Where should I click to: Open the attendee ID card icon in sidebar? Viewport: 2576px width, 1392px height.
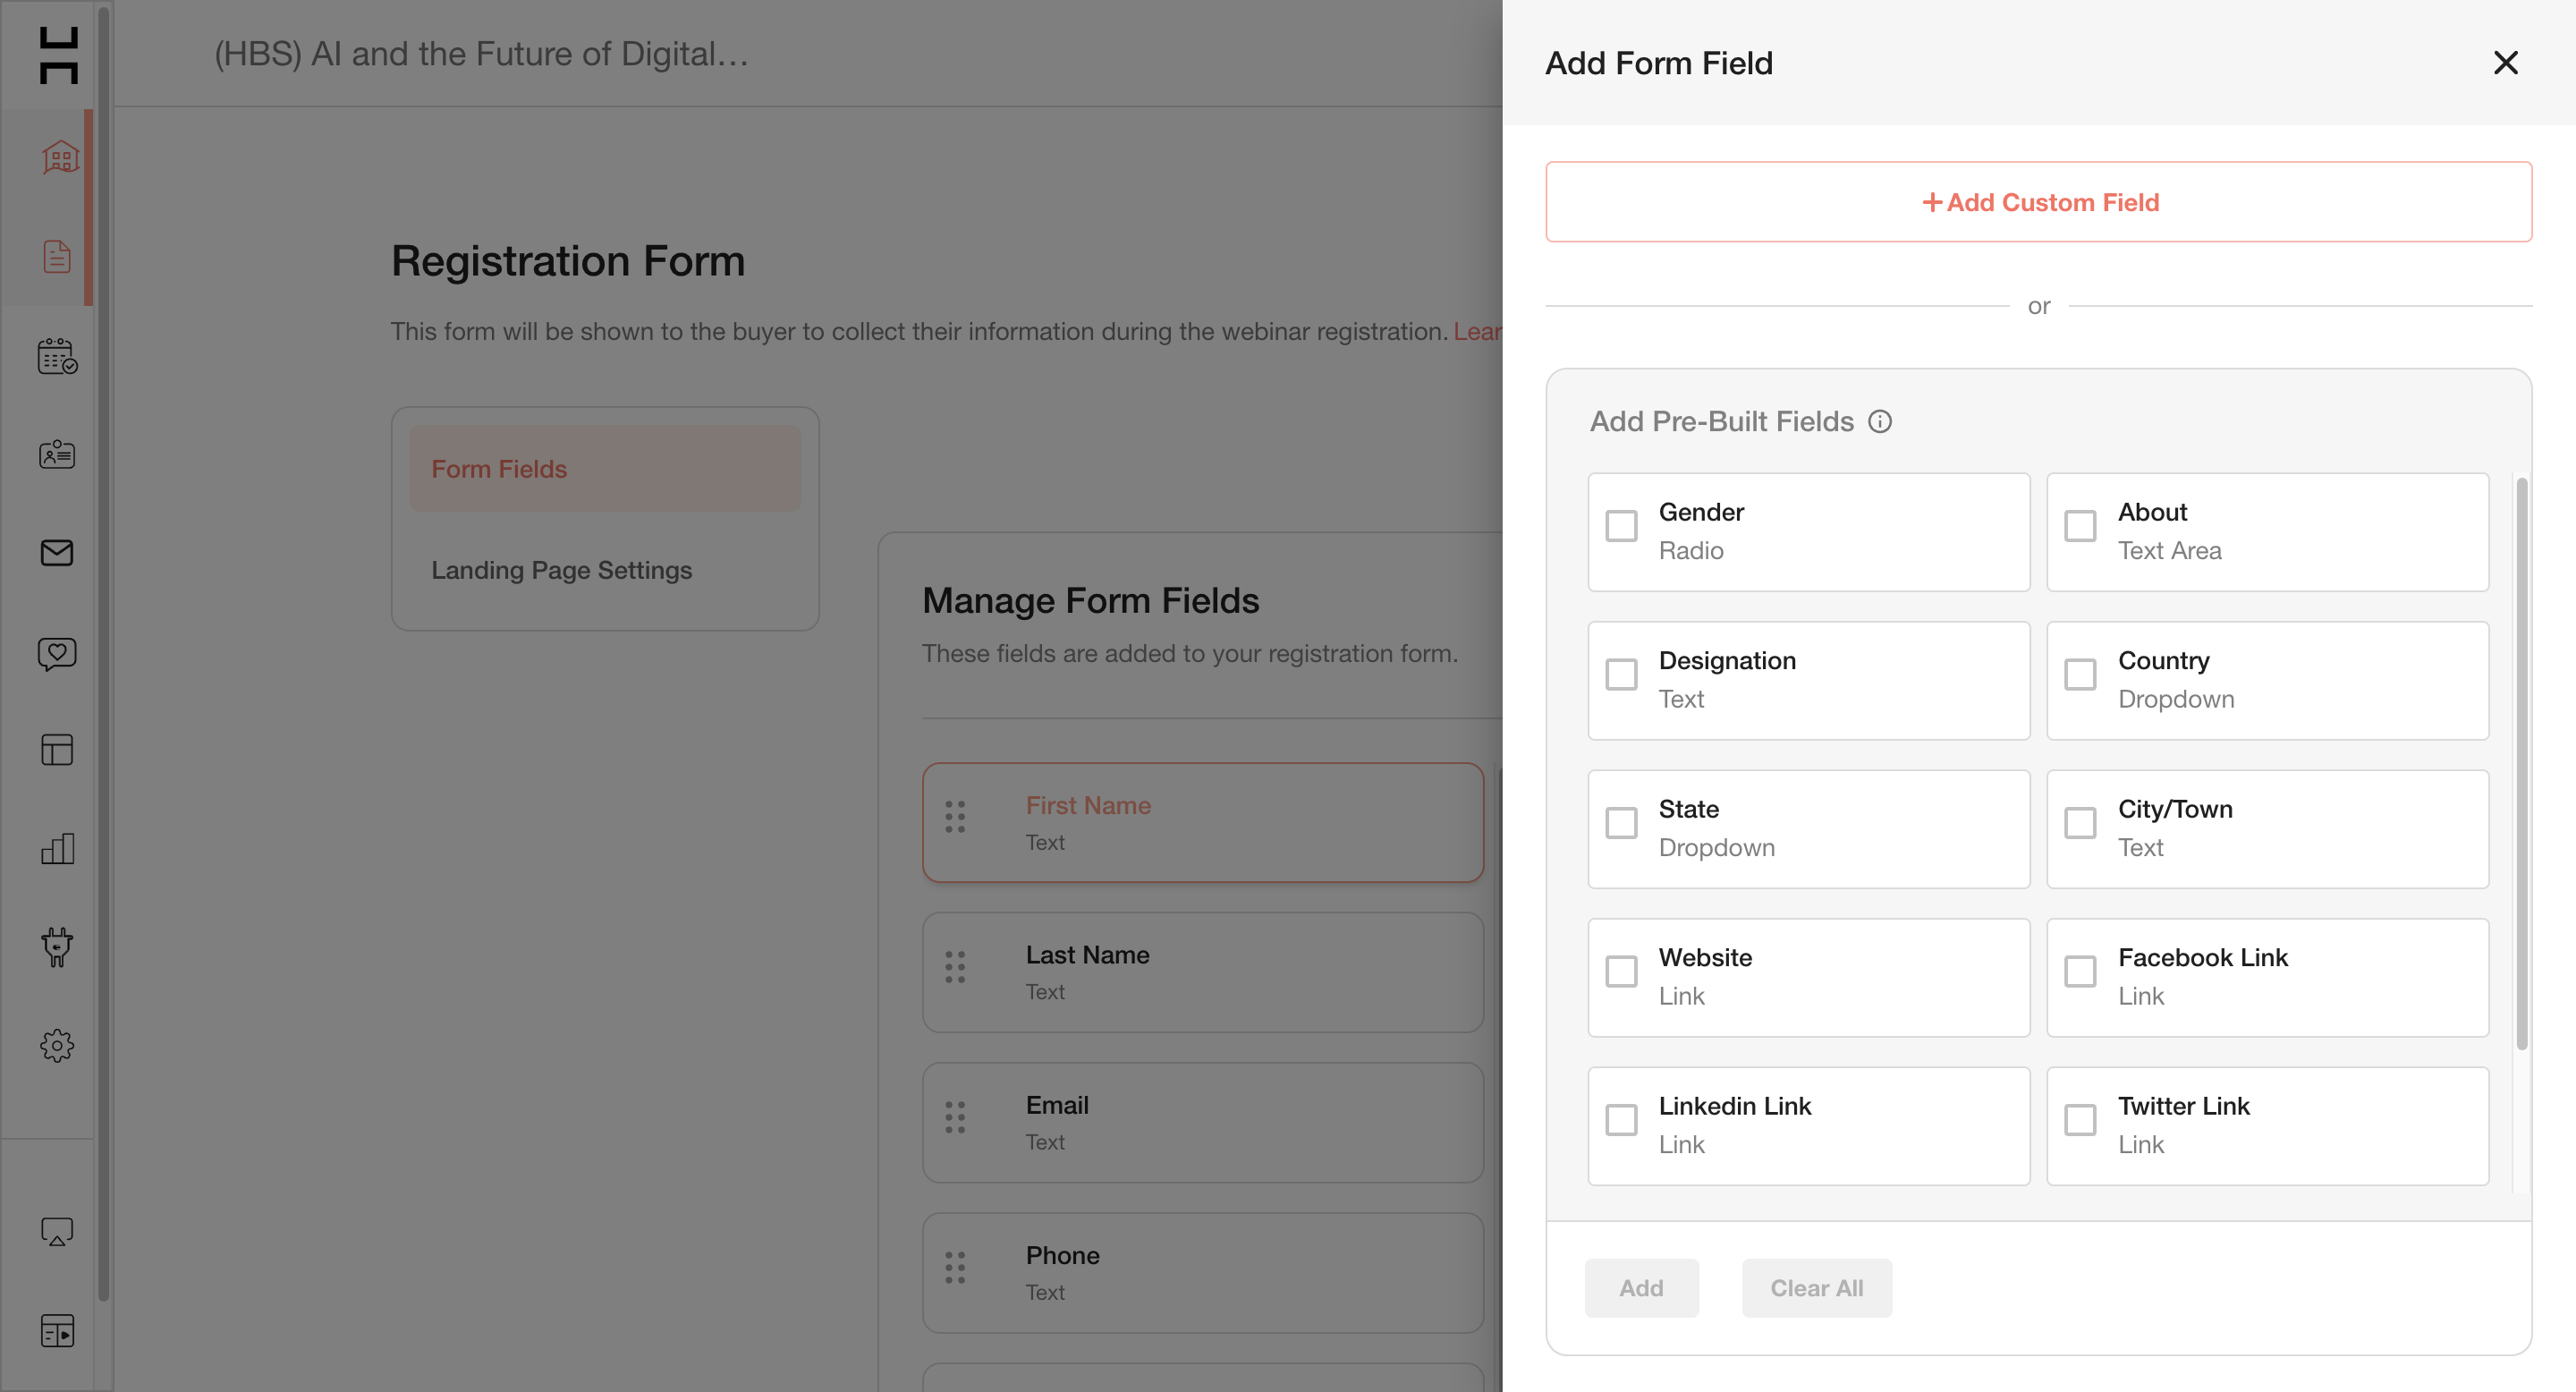(57, 454)
